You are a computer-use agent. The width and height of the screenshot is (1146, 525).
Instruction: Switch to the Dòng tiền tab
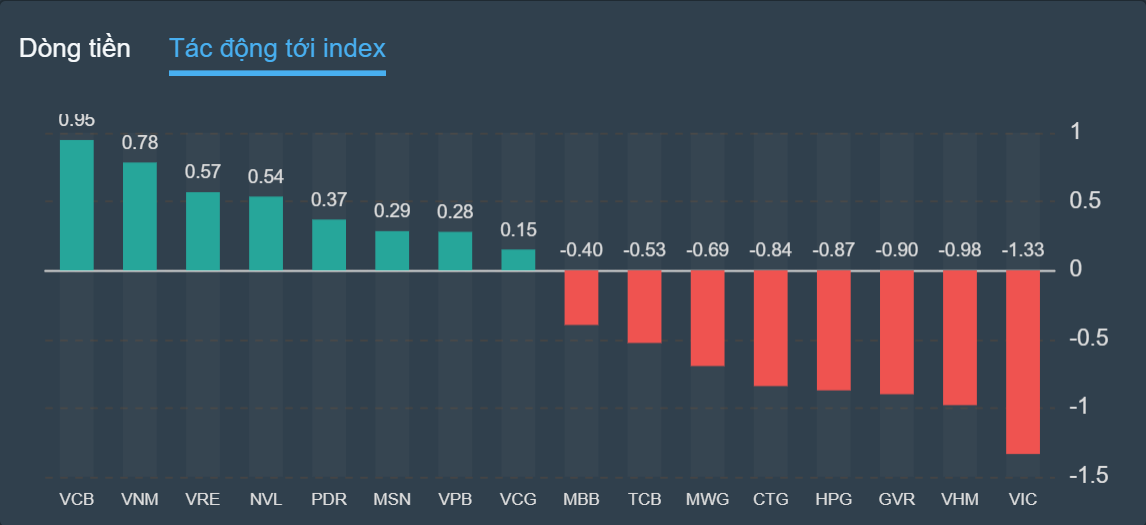tap(75, 49)
